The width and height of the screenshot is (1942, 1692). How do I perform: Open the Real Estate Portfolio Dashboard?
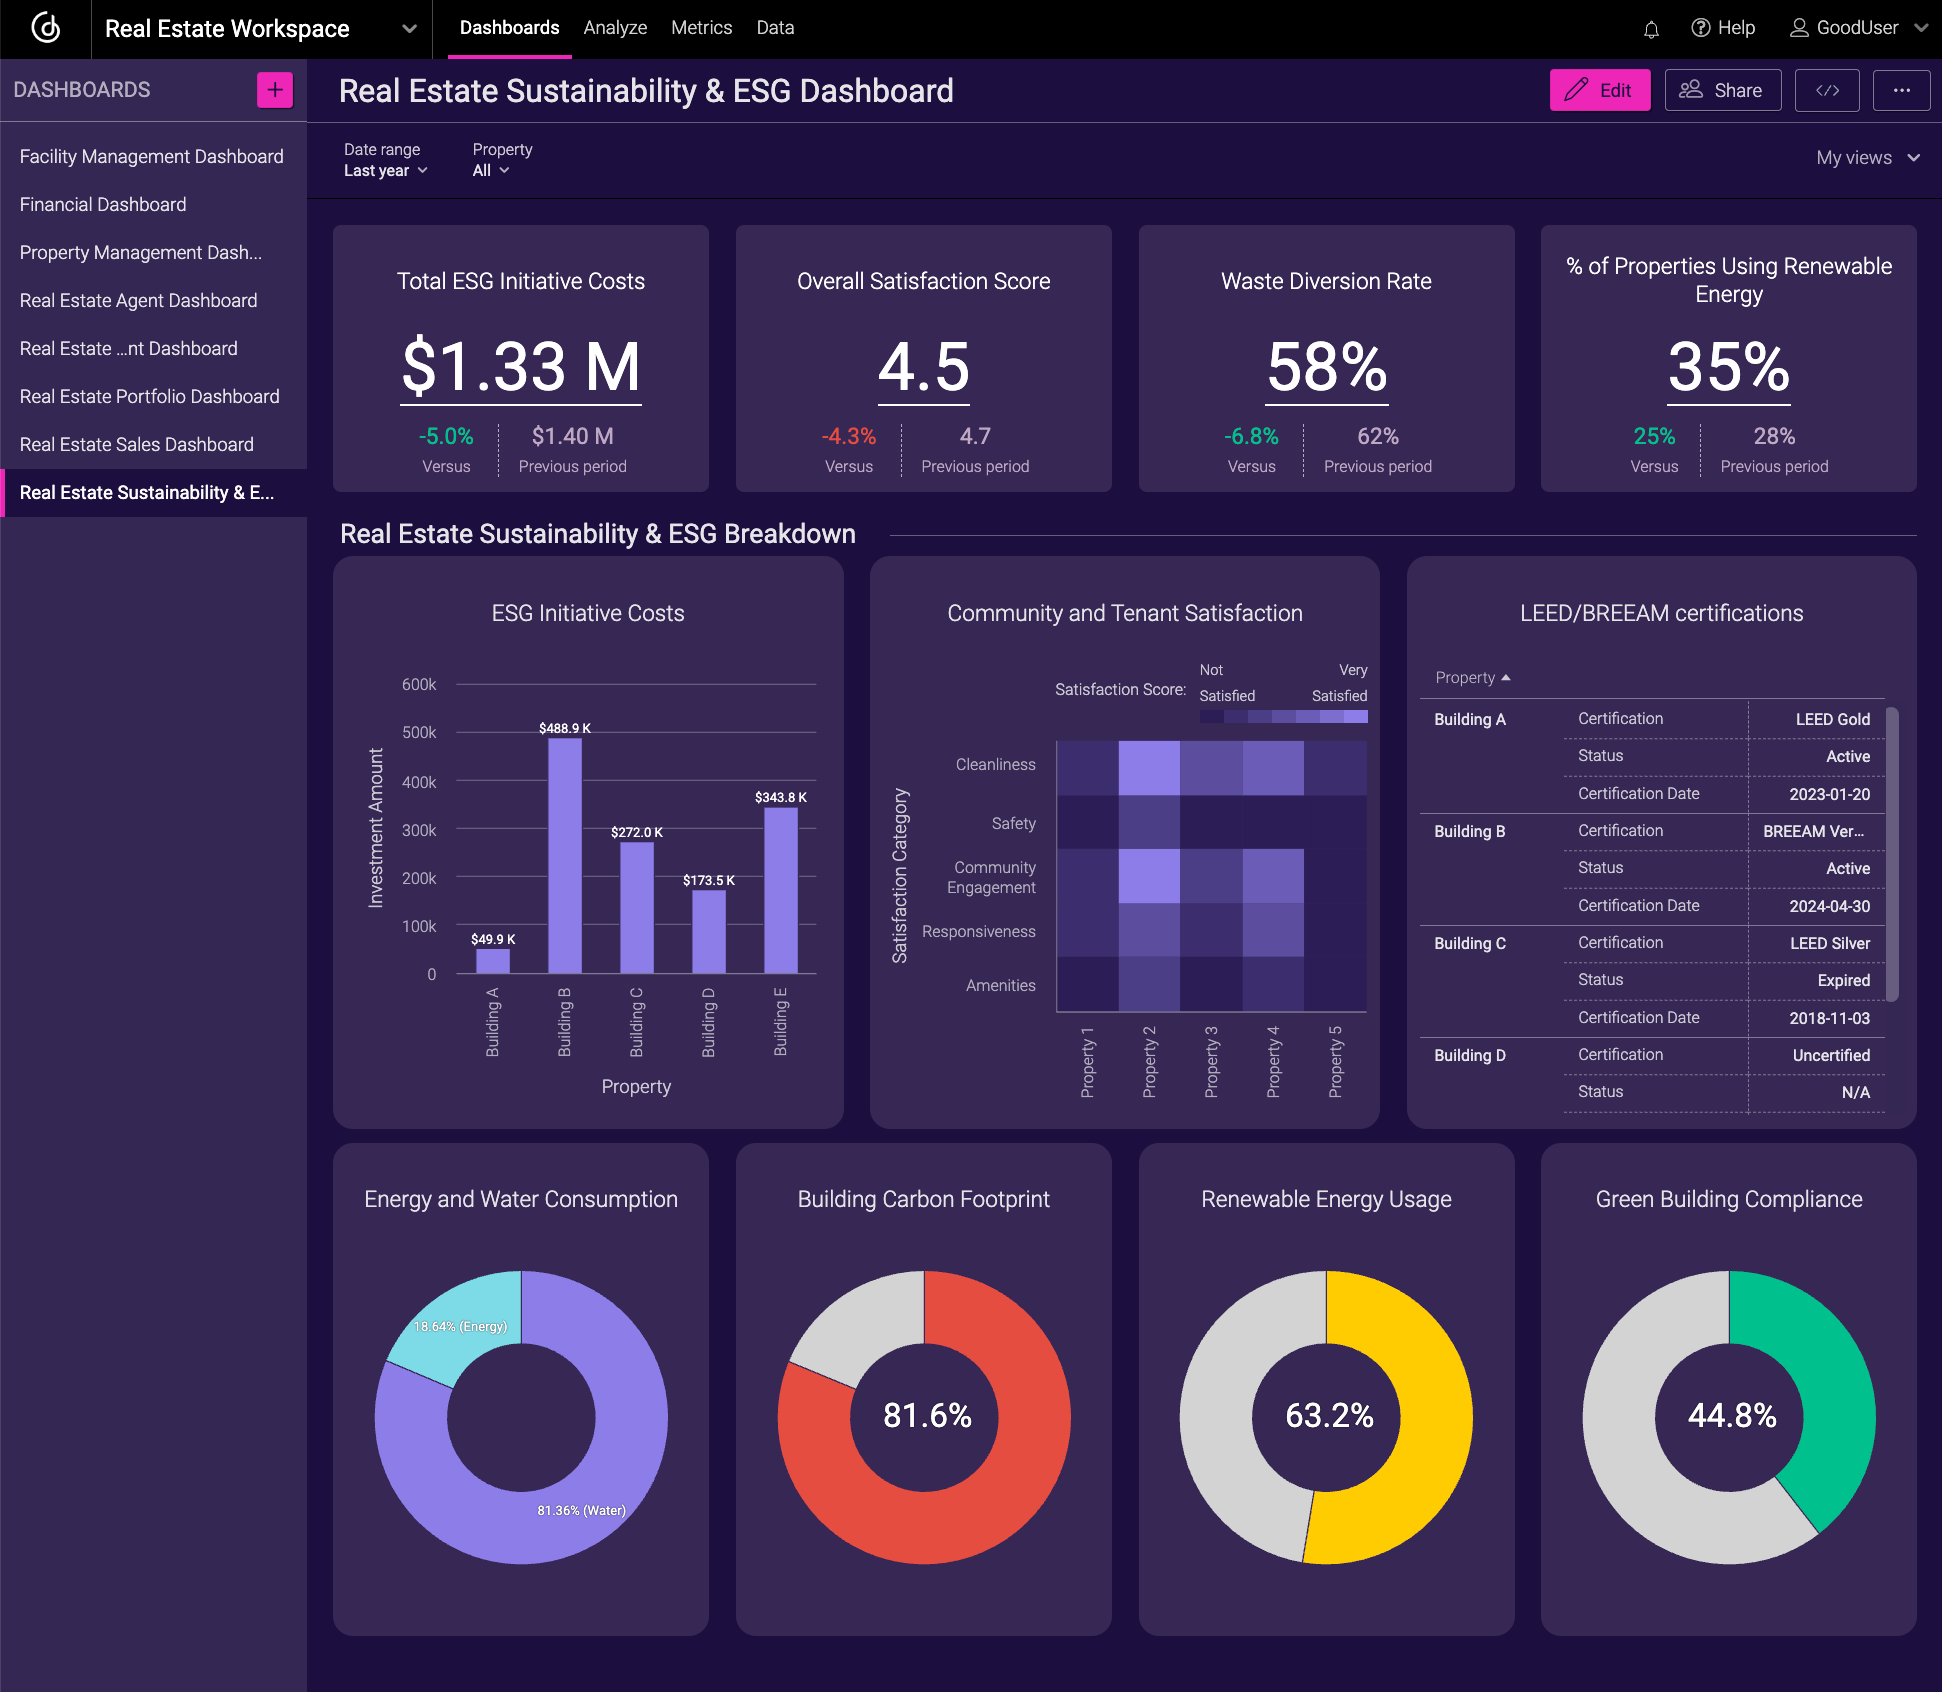click(150, 396)
